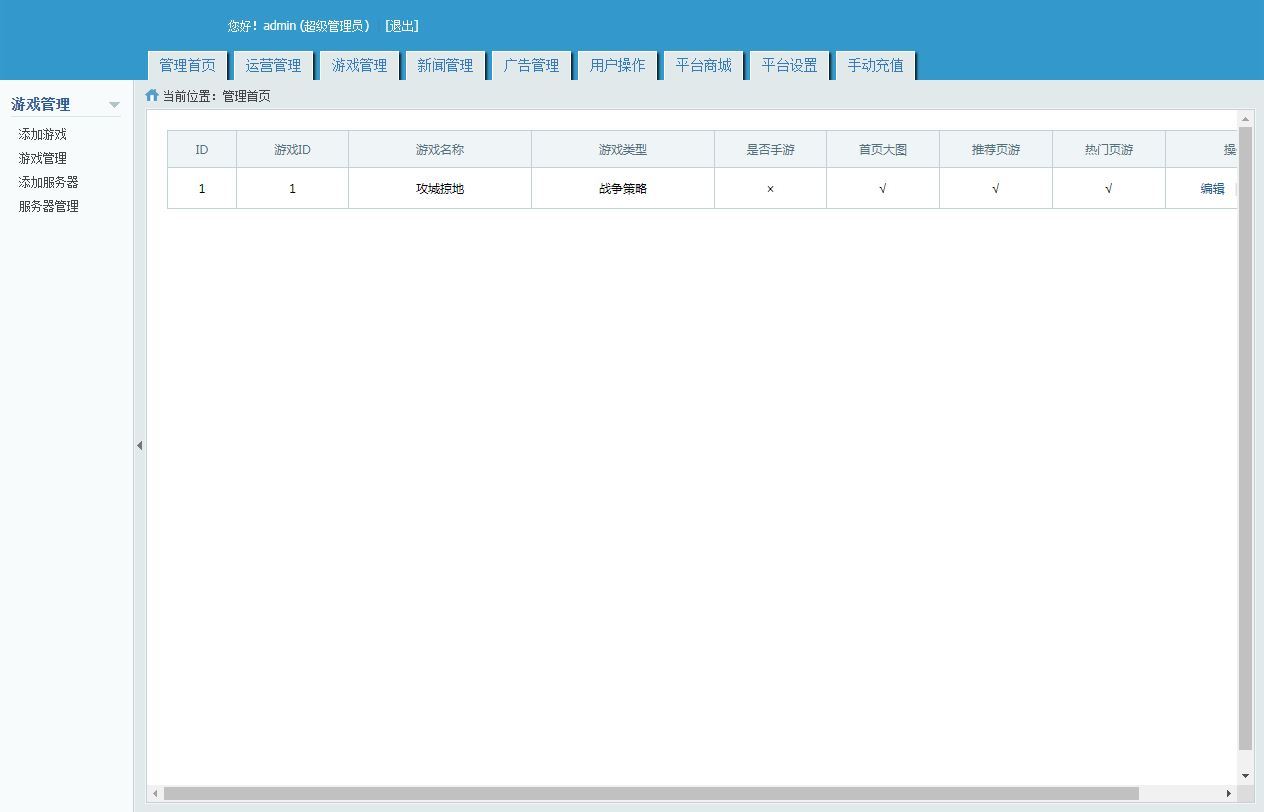
Task: Click the vertical scrollbar thumb
Action: (x=1245, y=438)
